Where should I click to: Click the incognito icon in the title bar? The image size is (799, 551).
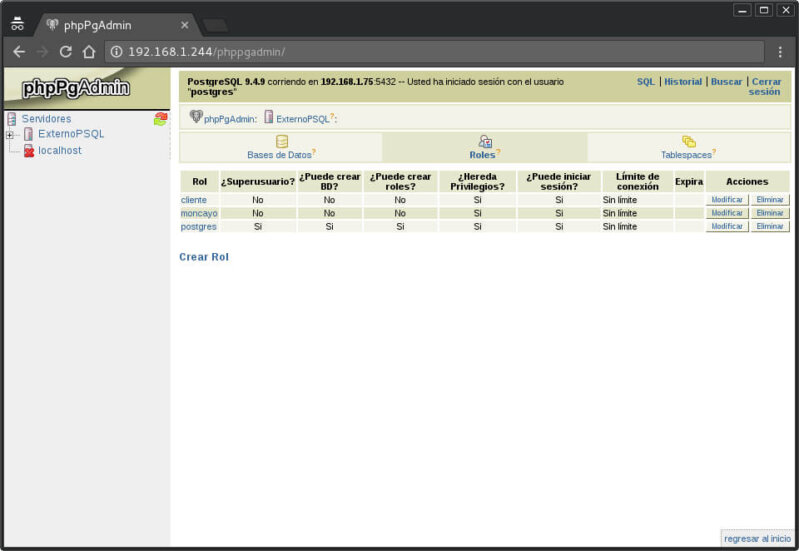click(17, 23)
